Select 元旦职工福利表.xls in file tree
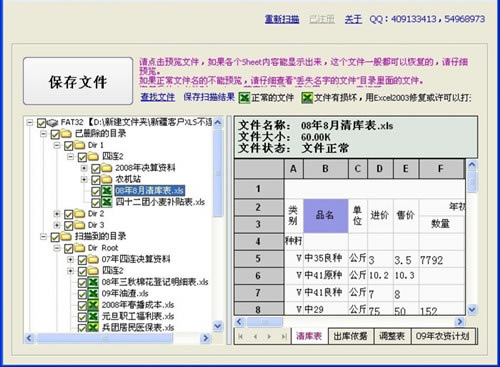 [x=138, y=316]
